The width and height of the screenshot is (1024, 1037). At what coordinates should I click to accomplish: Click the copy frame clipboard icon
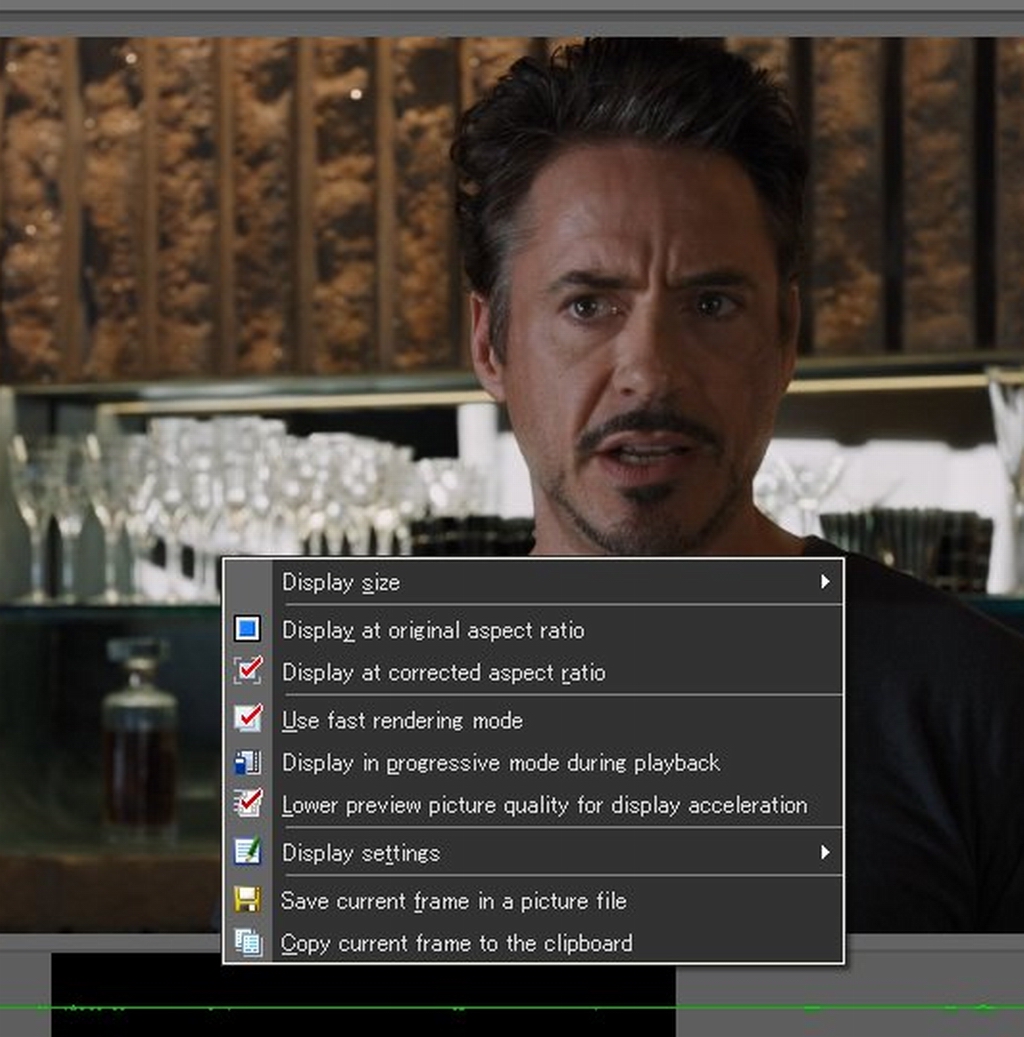248,942
